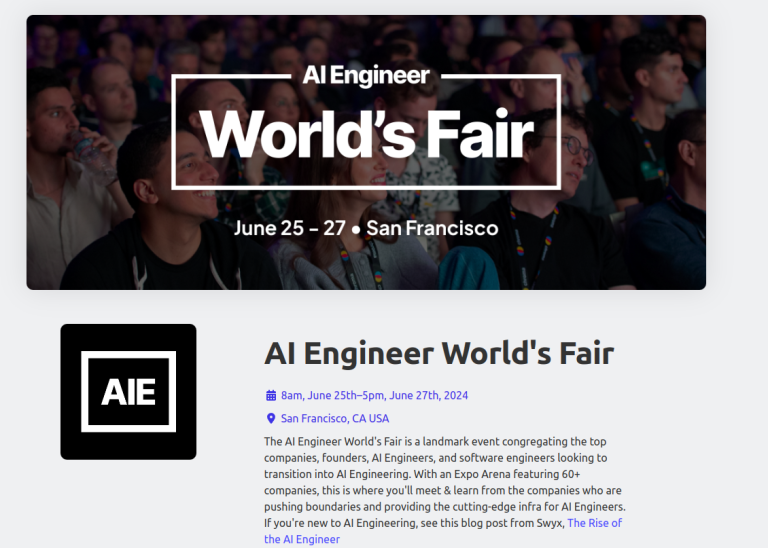Click the "AI Engineer World's Fair" page heading
The height and width of the screenshot is (548, 768).
pyautogui.click(x=438, y=353)
